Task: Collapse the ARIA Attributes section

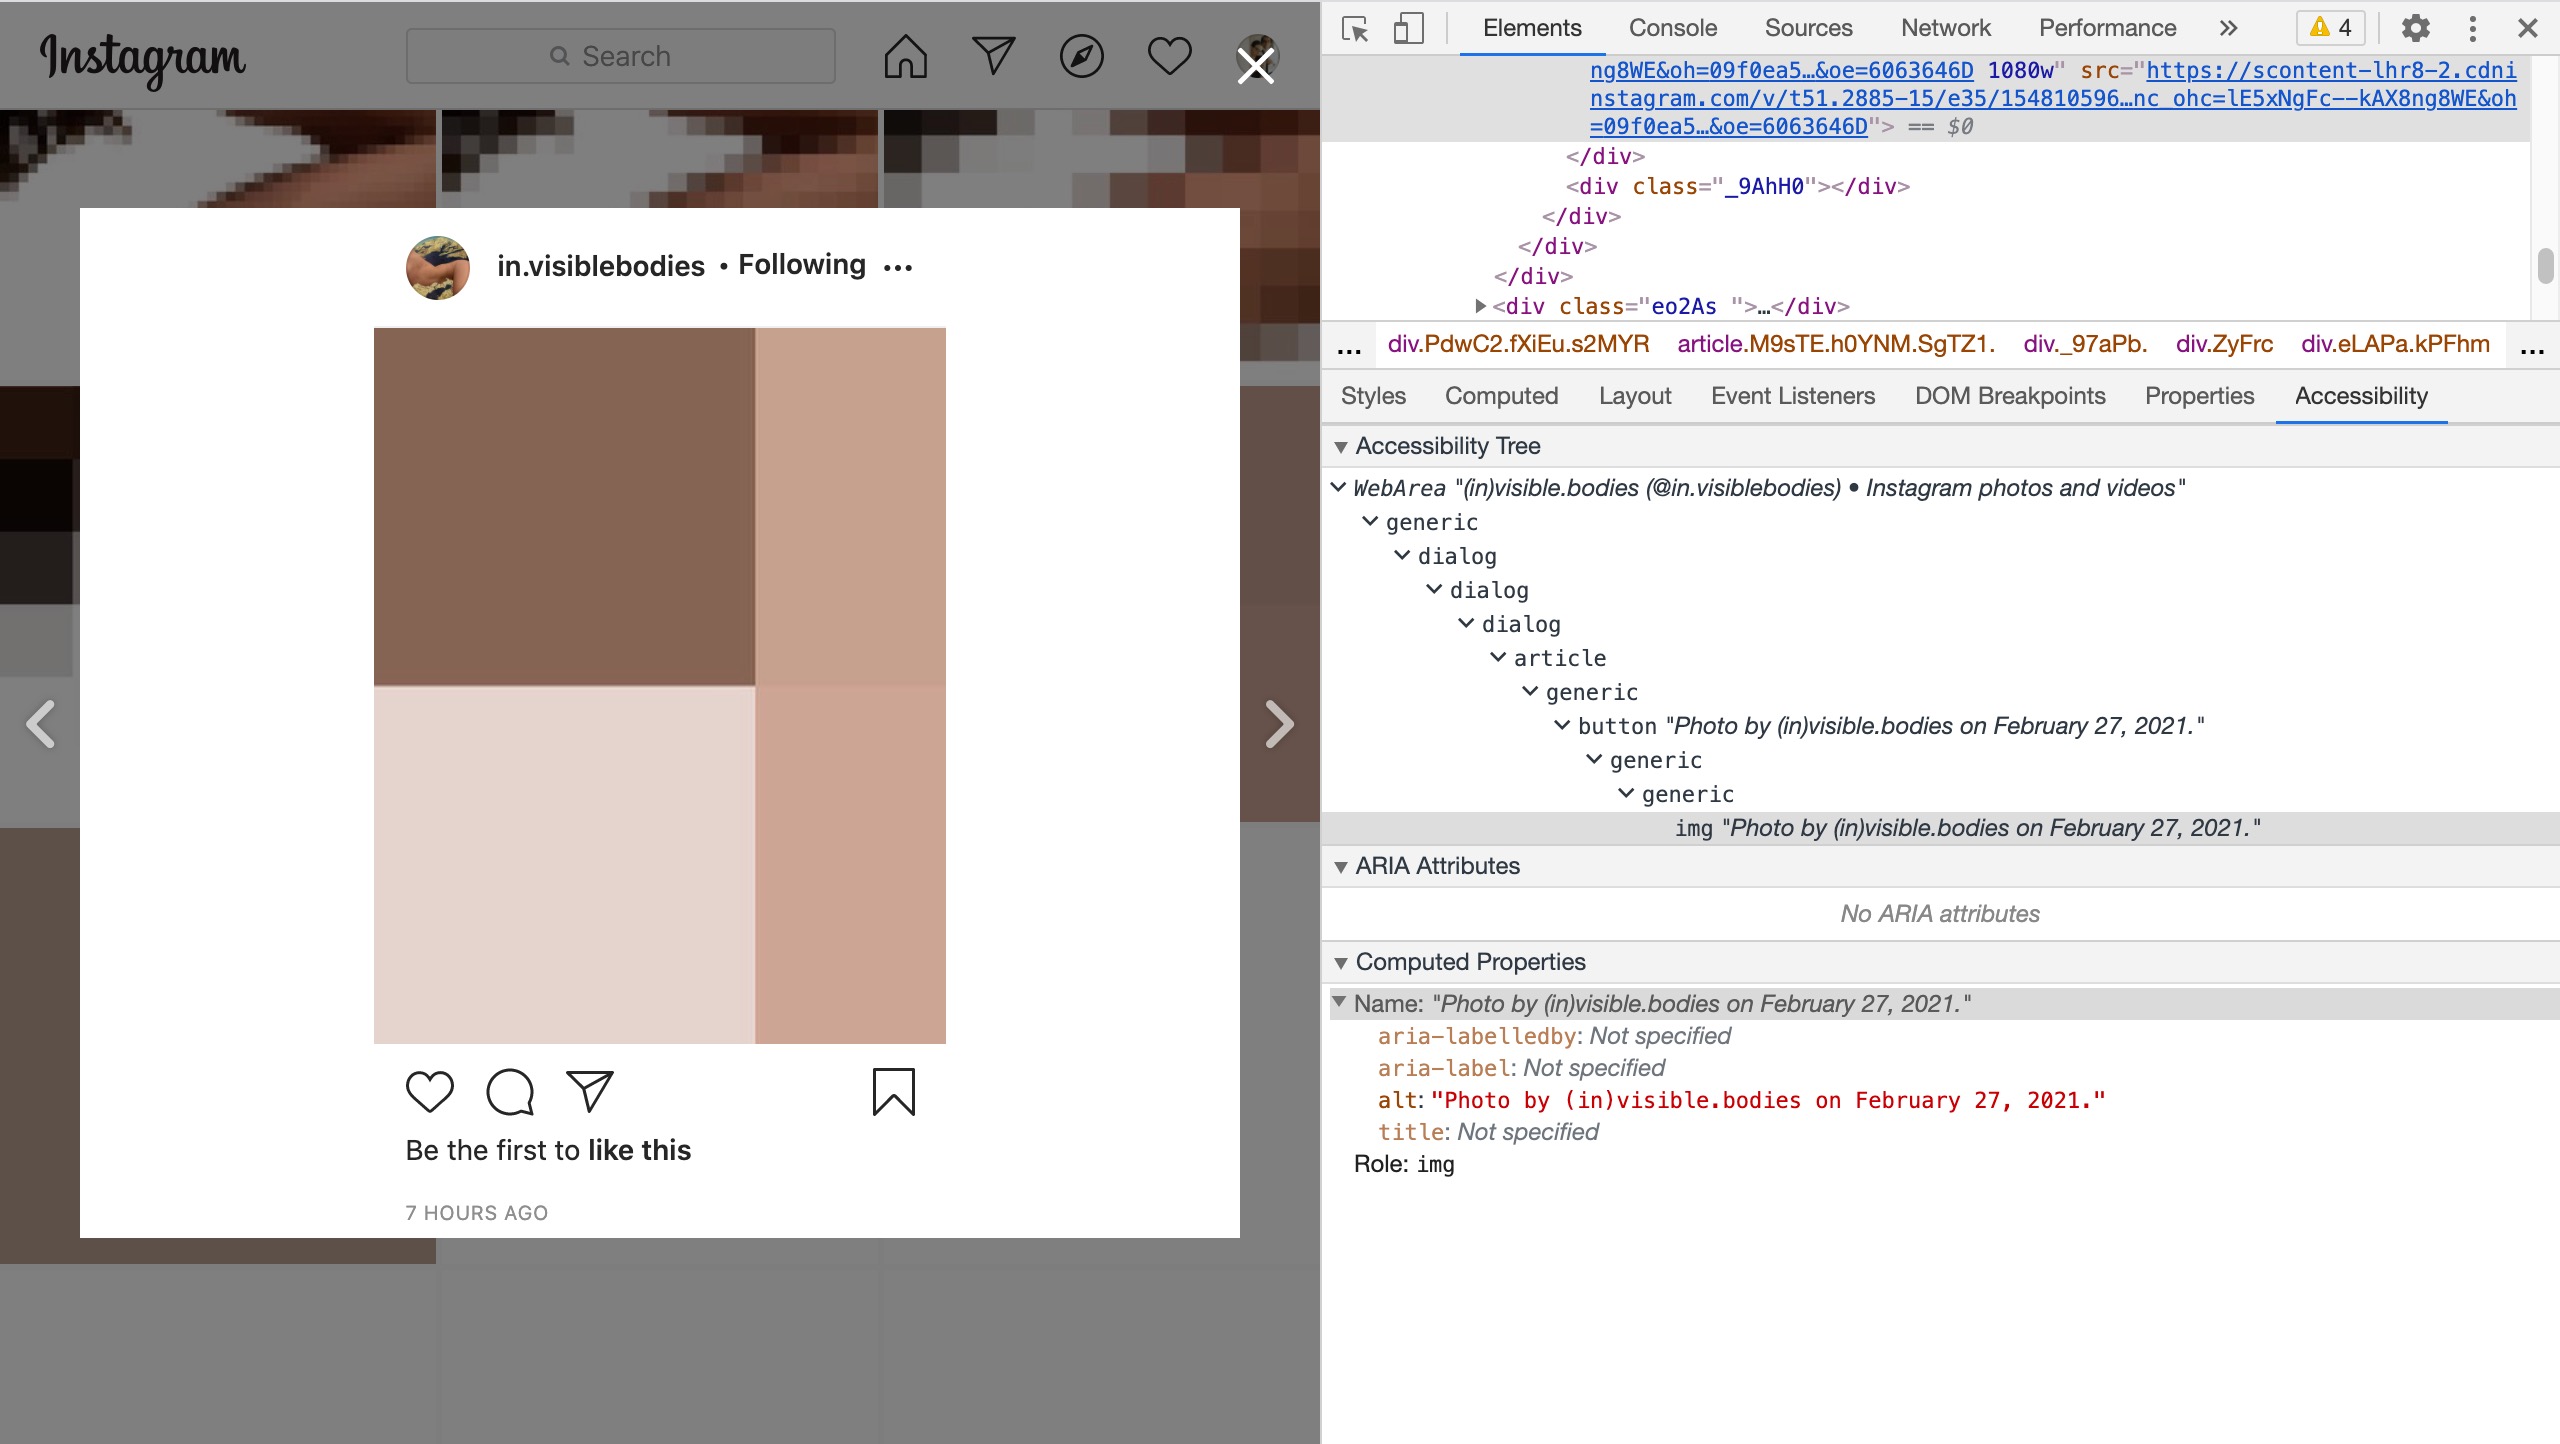Action: point(1341,866)
